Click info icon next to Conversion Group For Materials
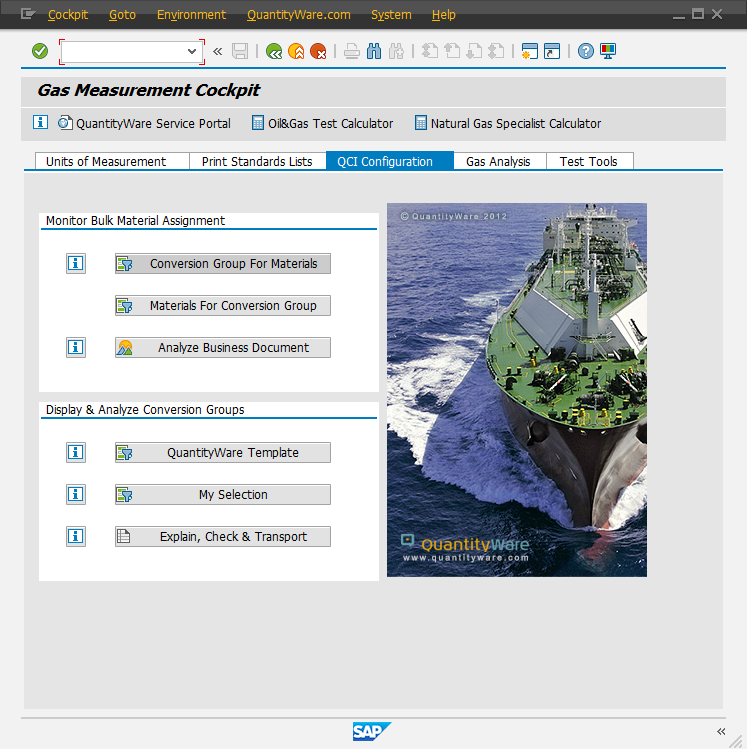 [76, 263]
